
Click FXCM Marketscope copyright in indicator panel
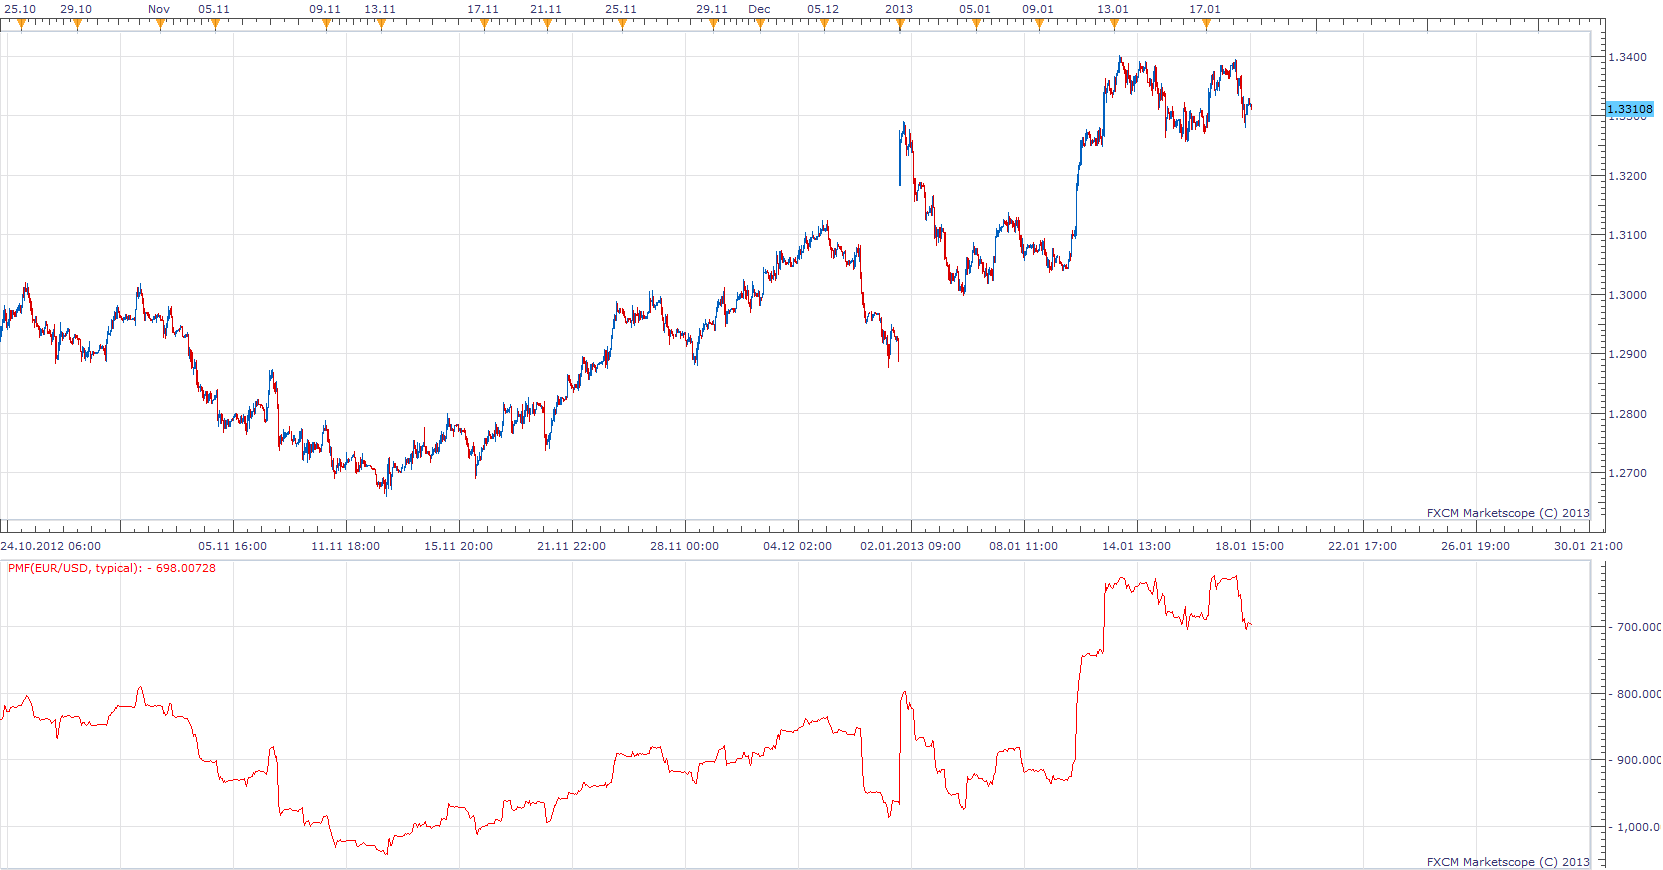point(1507,862)
